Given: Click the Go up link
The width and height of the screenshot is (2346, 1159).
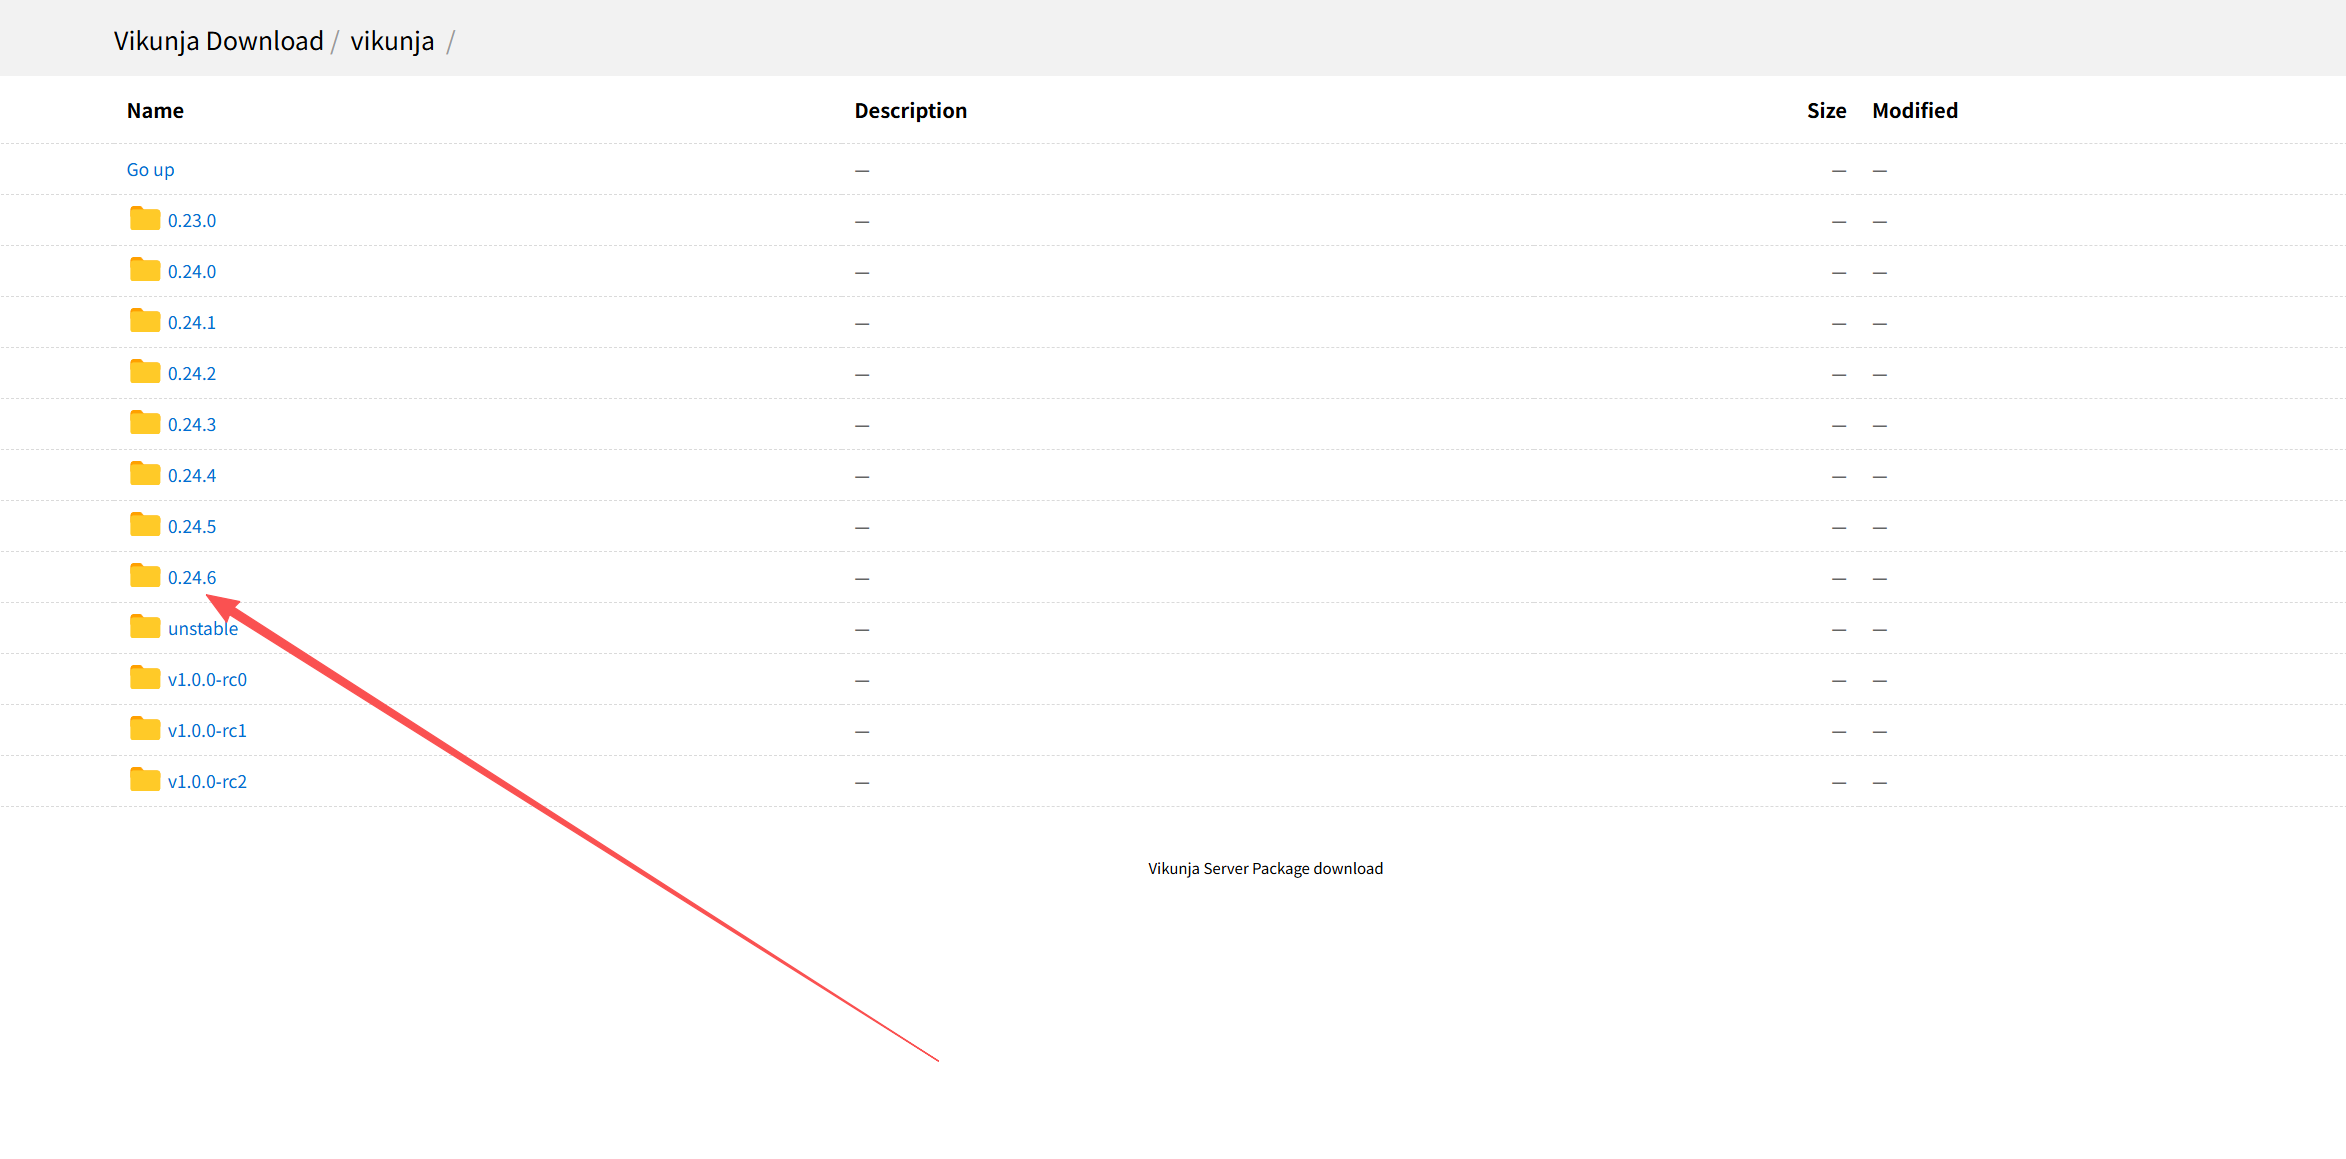Looking at the screenshot, I should point(150,170).
